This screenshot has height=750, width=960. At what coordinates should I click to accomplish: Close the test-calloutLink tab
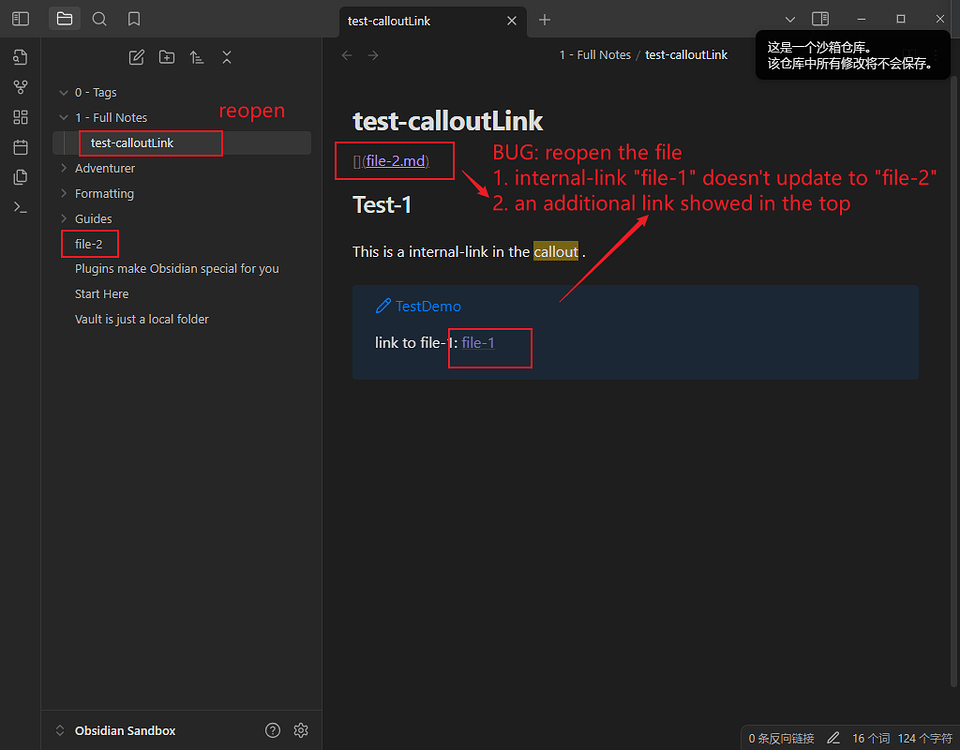(x=512, y=21)
